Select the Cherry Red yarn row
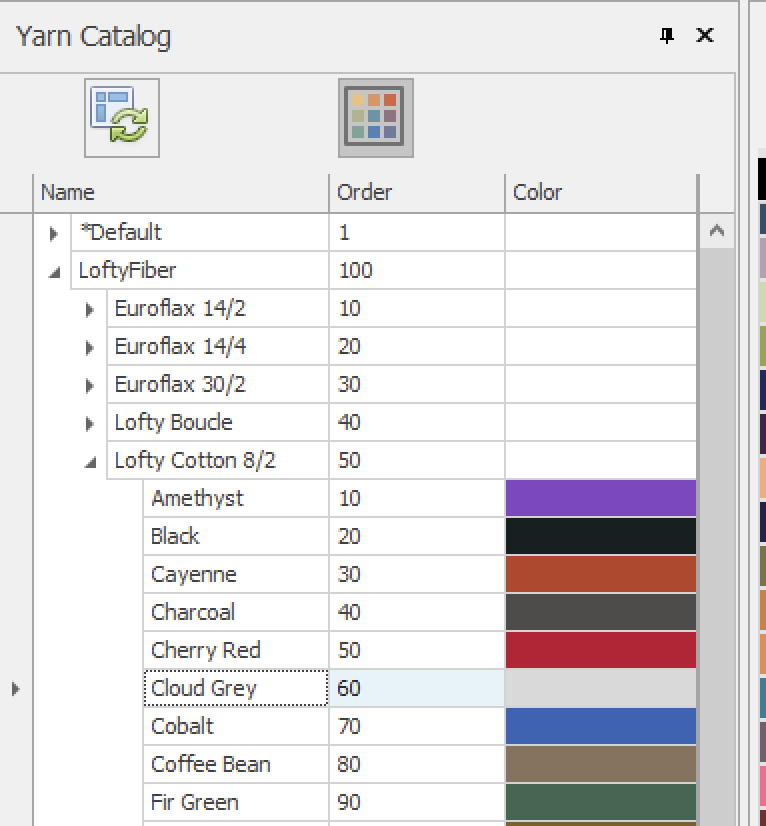 pyautogui.click(x=206, y=650)
